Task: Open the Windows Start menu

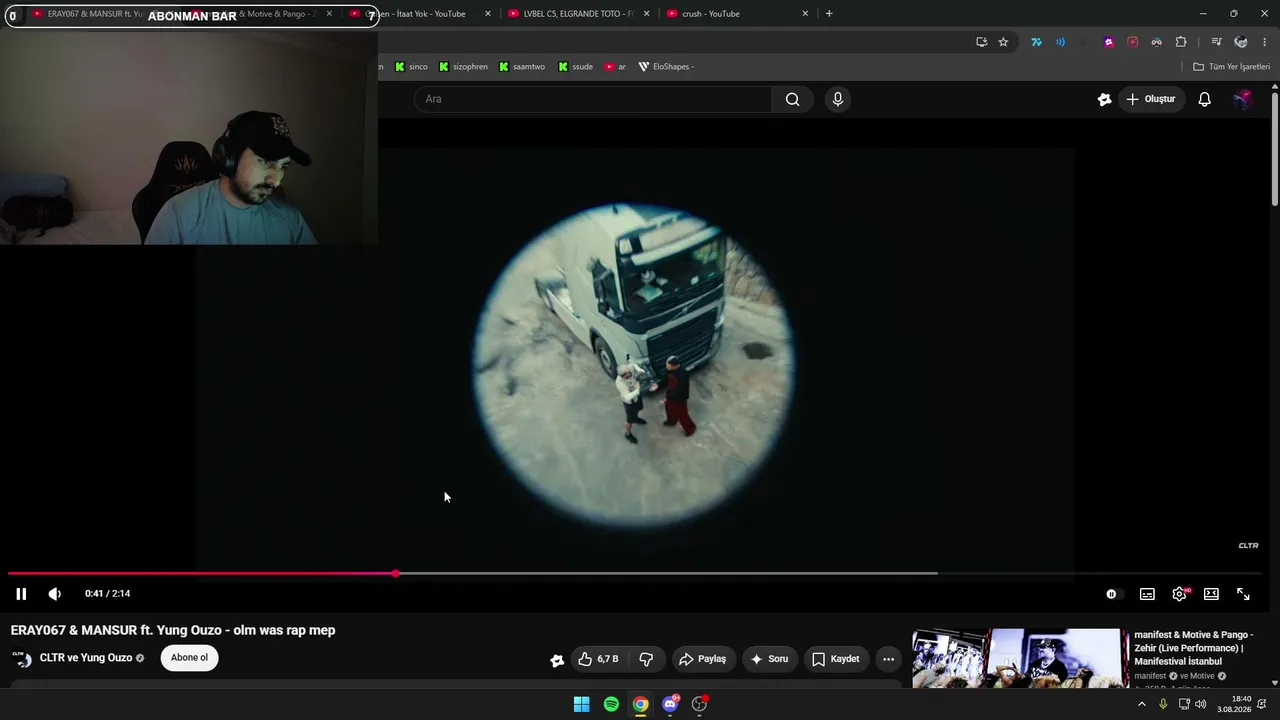Action: pyautogui.click(x=581, y=704)
